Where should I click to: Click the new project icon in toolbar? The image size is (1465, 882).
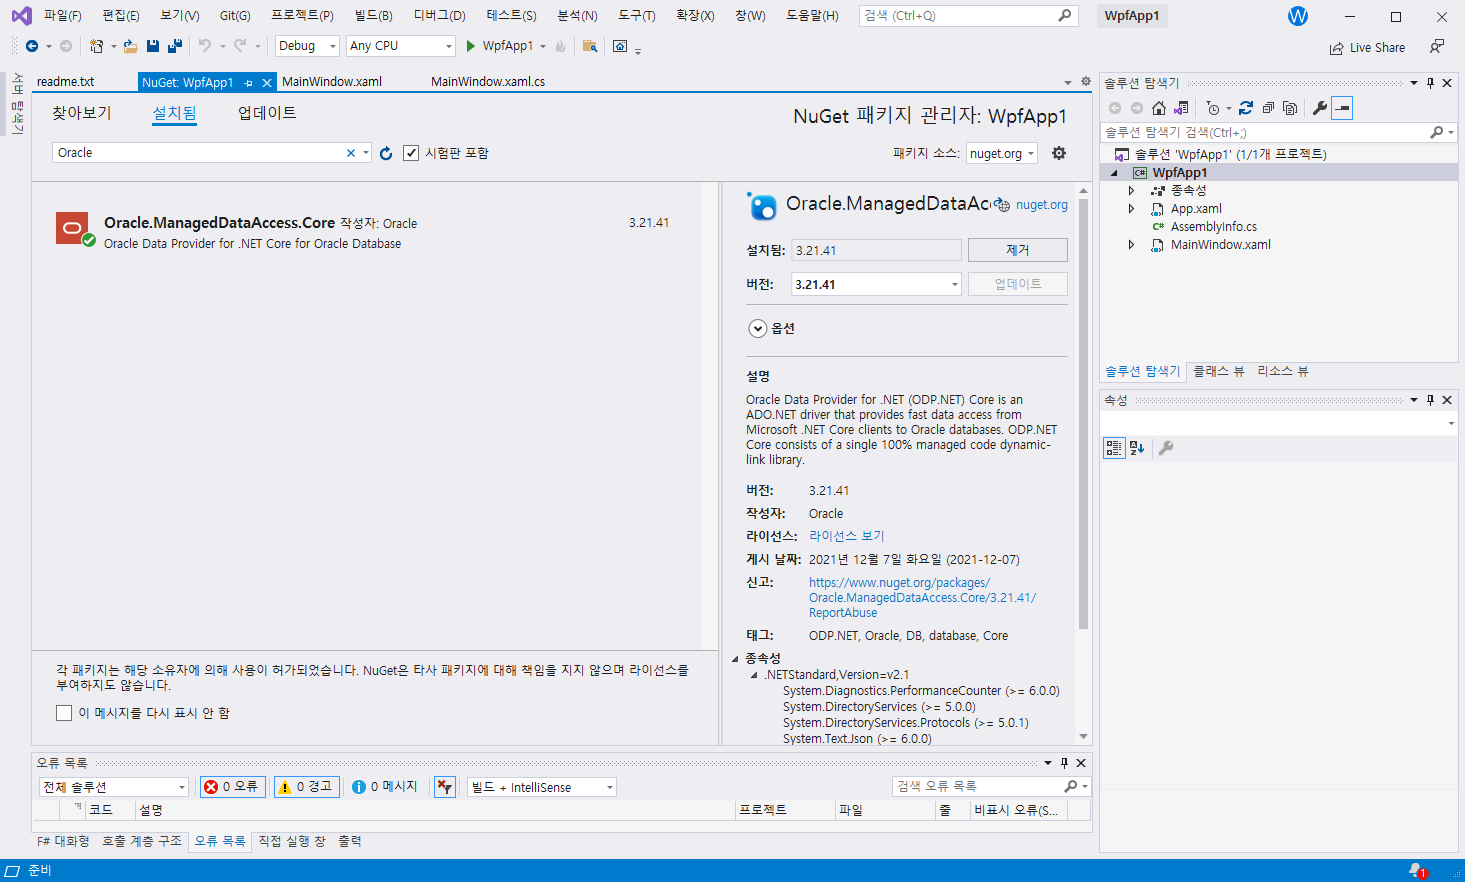pos(96,46)
